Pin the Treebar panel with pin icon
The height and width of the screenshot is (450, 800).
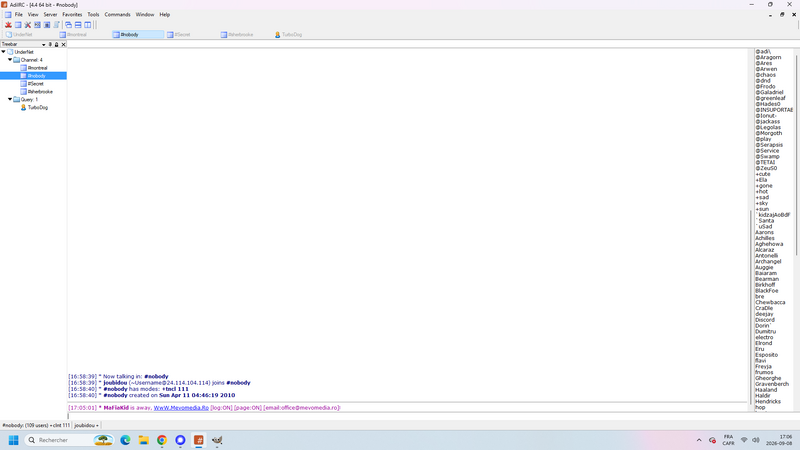pos(50,44)
